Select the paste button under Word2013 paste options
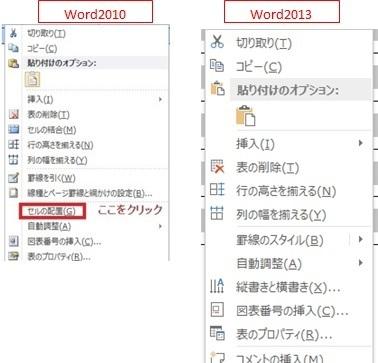This screenshot has width=378, height=363. (246, 116)
